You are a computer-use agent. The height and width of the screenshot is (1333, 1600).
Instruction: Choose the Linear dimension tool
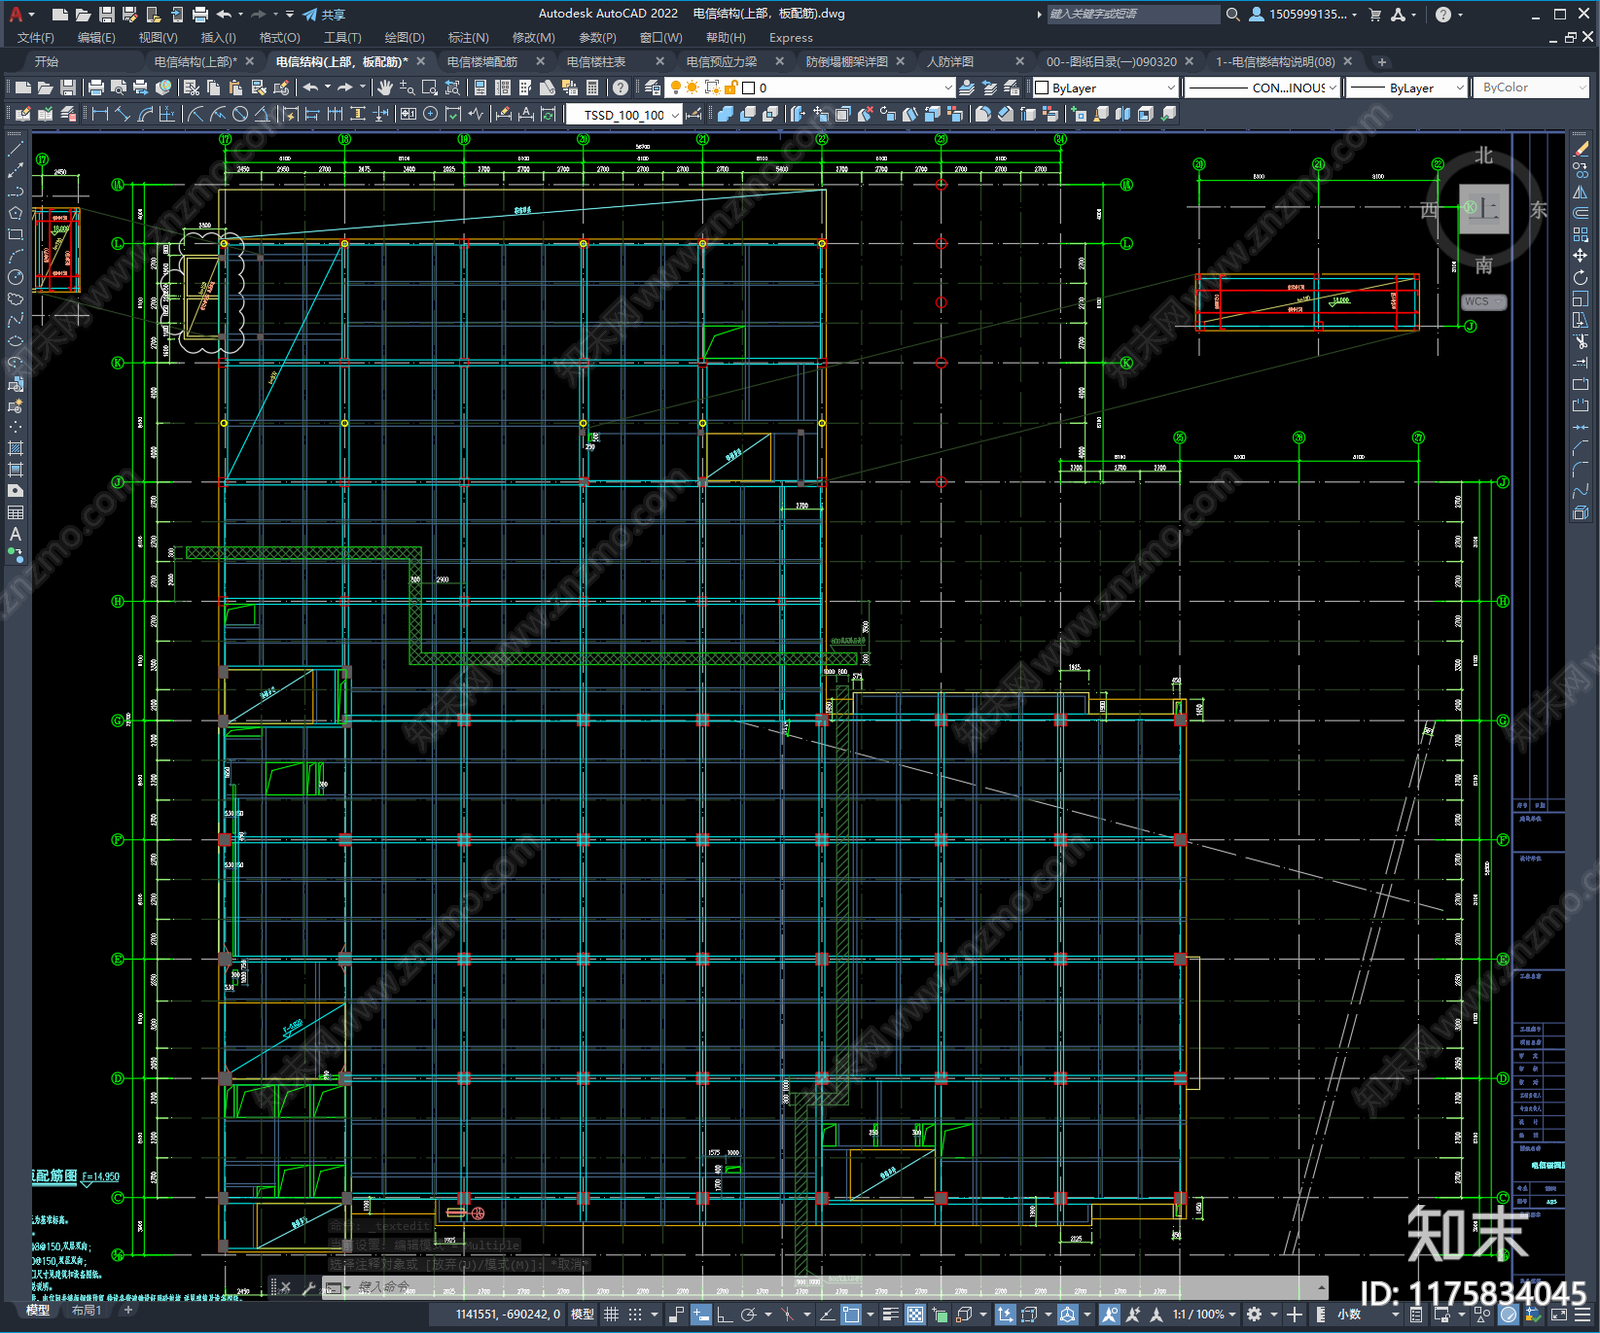tap(100, 114)
